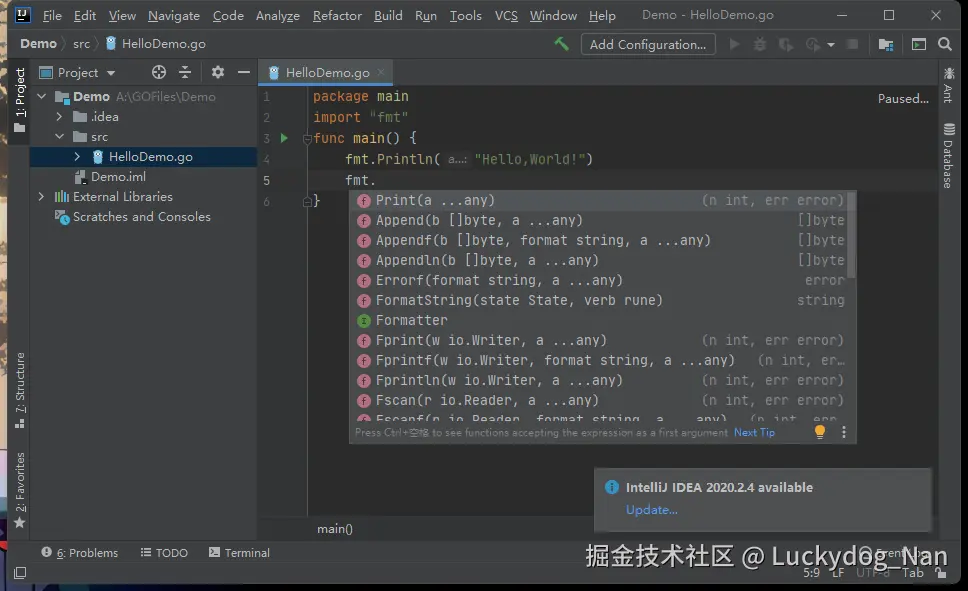Click the Run green play toolbar icon
This screenshot has height=591, width=968.
735,44
